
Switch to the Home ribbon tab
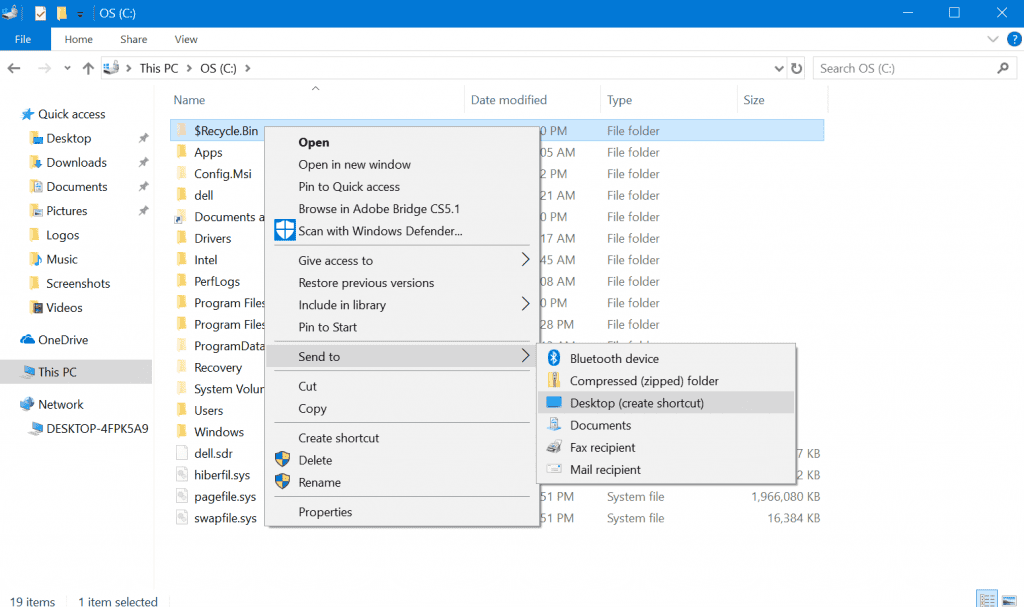click(x=78, y=39)
